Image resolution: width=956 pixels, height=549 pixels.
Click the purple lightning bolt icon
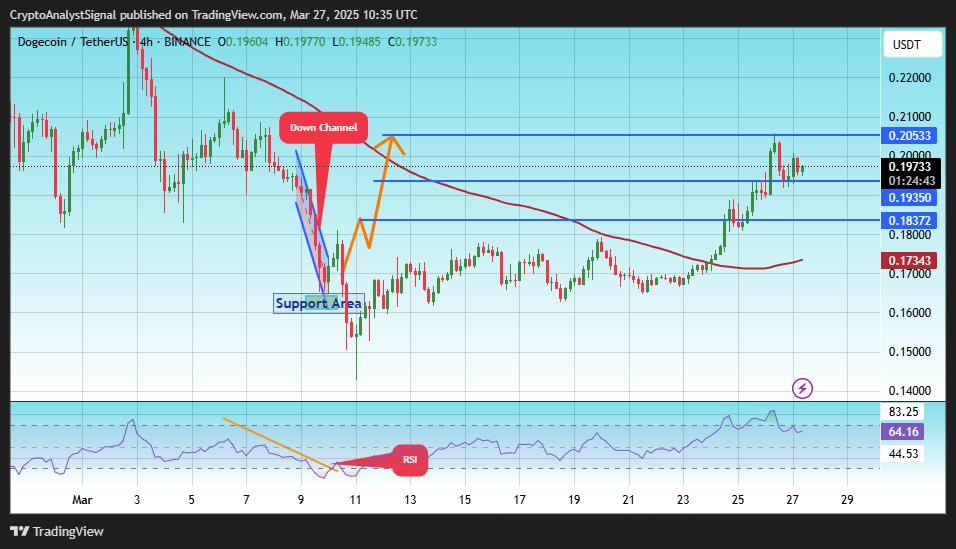(802, 388)
